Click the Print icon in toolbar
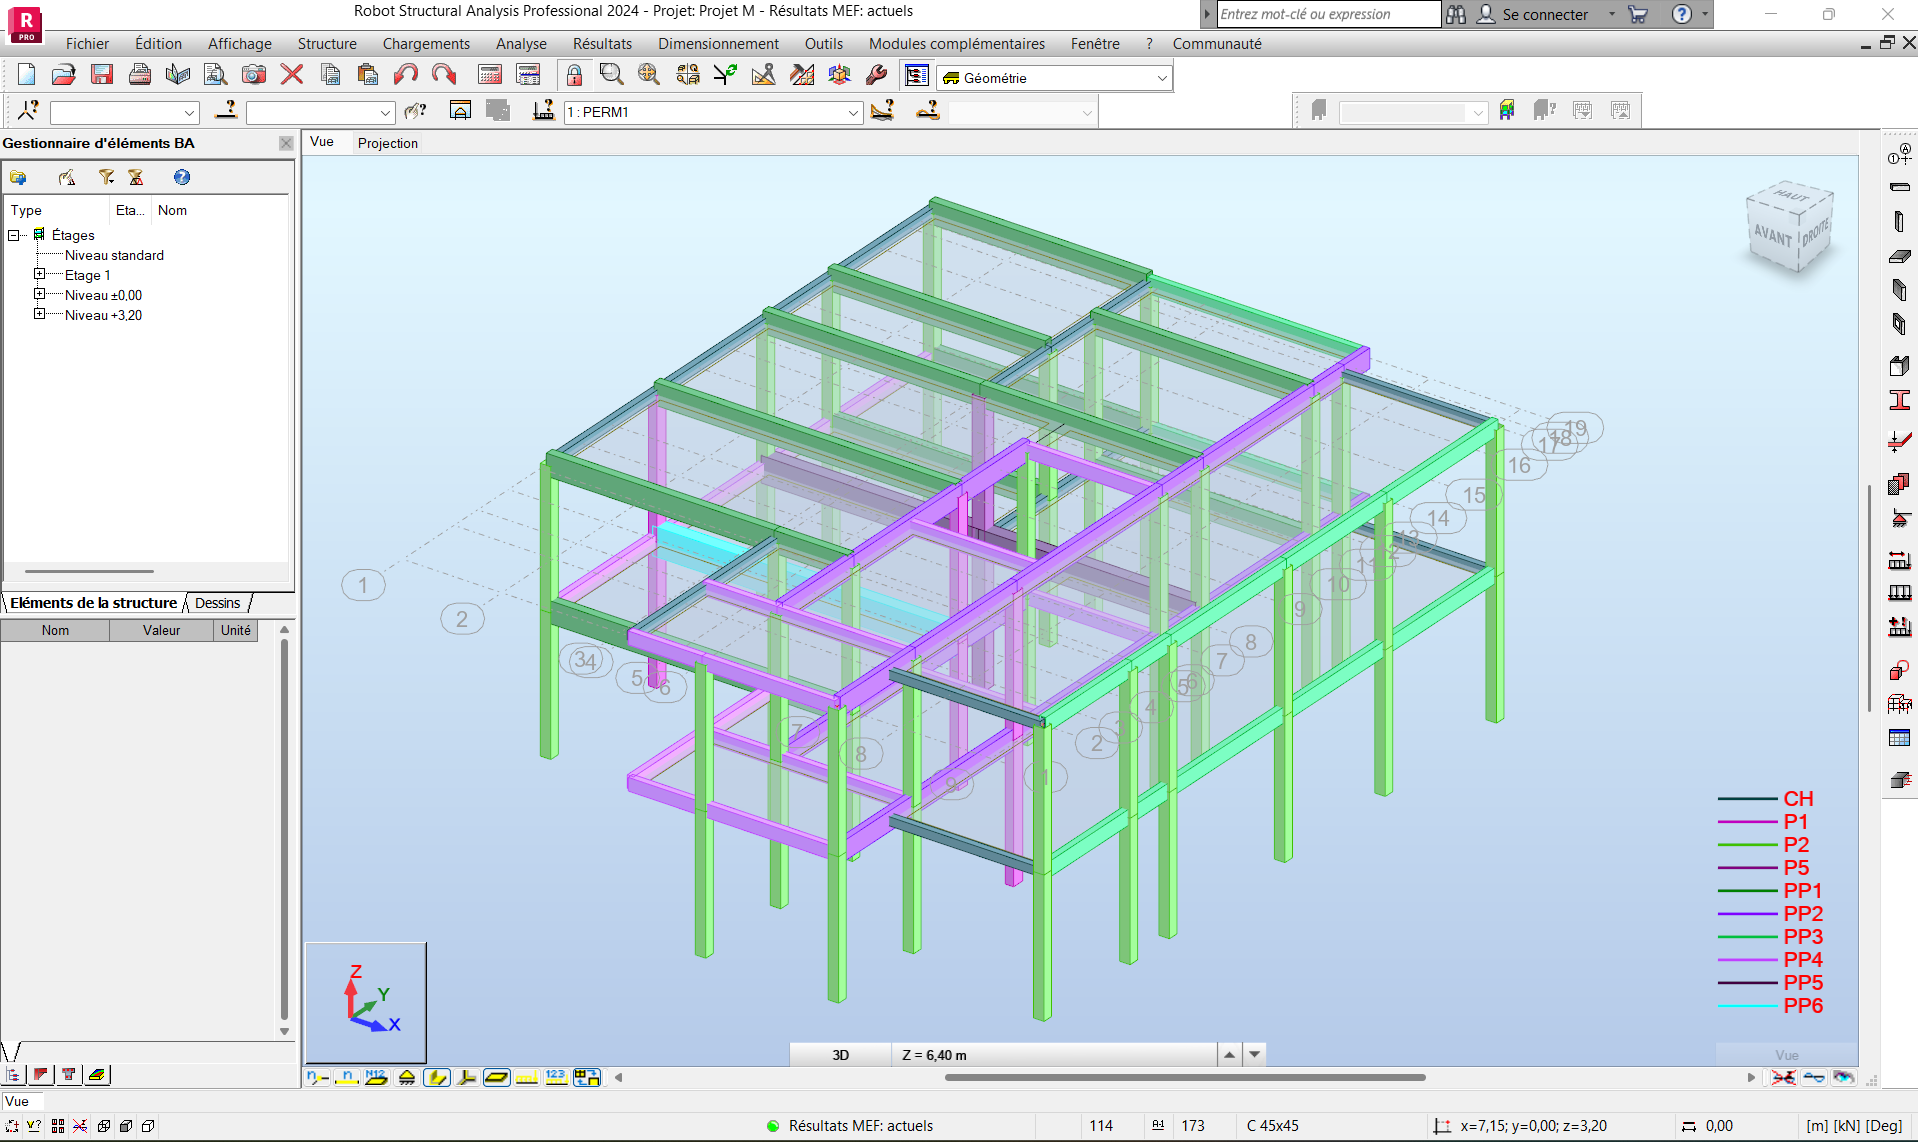Viewport: 1918px width, 1142px height. (x=140, y=75)
